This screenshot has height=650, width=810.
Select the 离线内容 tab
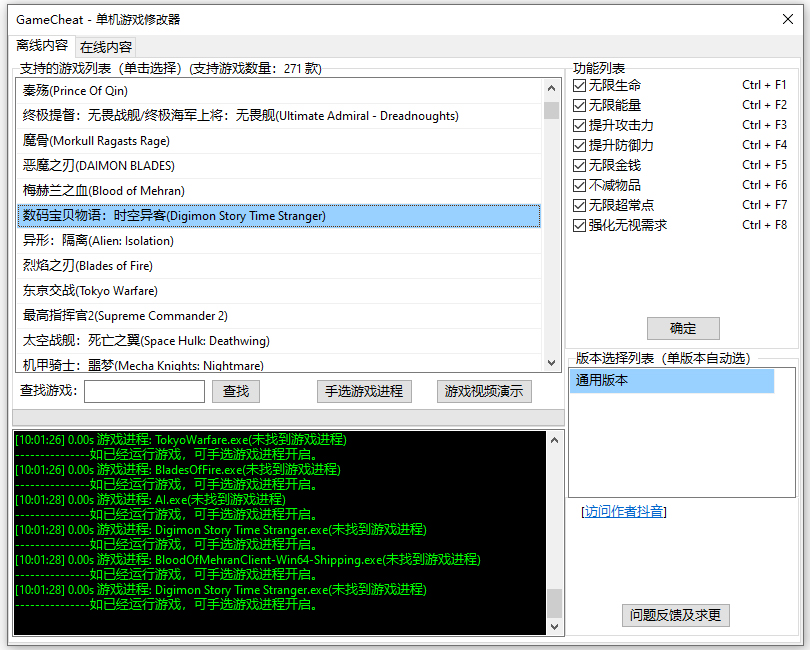point(42,46)
